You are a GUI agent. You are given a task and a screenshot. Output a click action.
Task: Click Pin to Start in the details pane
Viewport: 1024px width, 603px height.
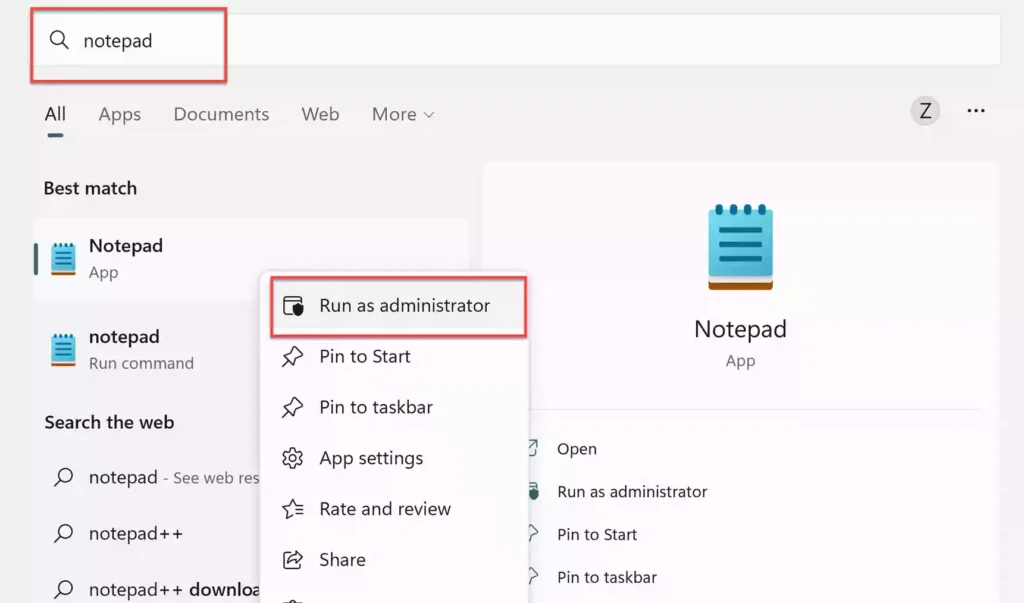pos(597,534)
